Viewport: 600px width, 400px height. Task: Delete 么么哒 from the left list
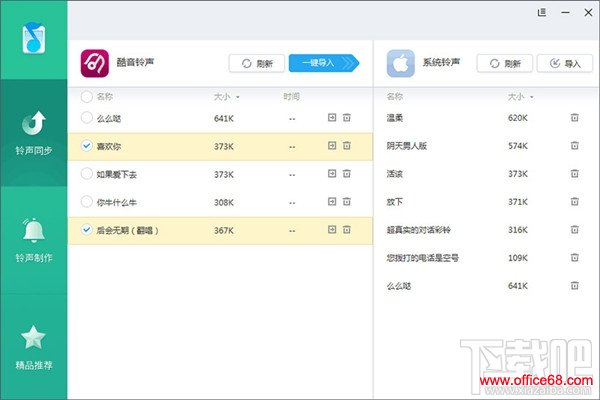(346, 118)
